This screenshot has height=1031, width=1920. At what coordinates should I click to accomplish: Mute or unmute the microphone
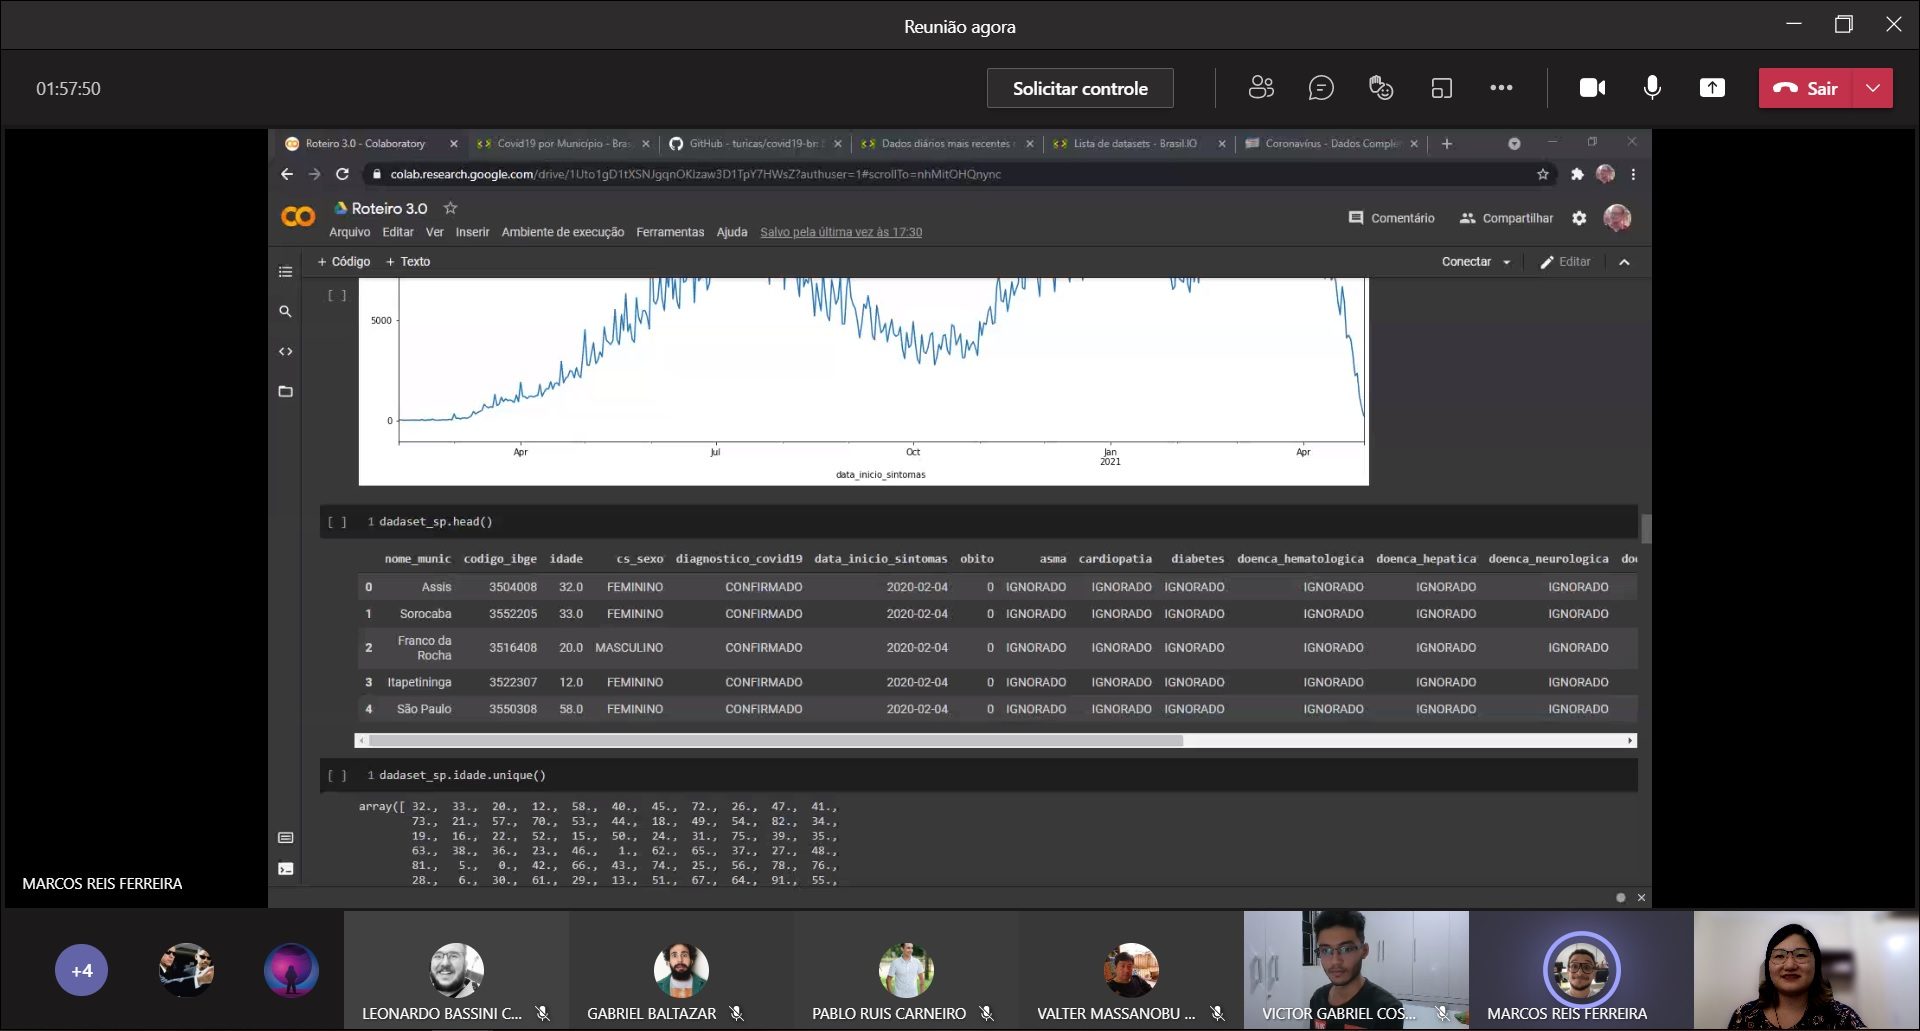1652,88
